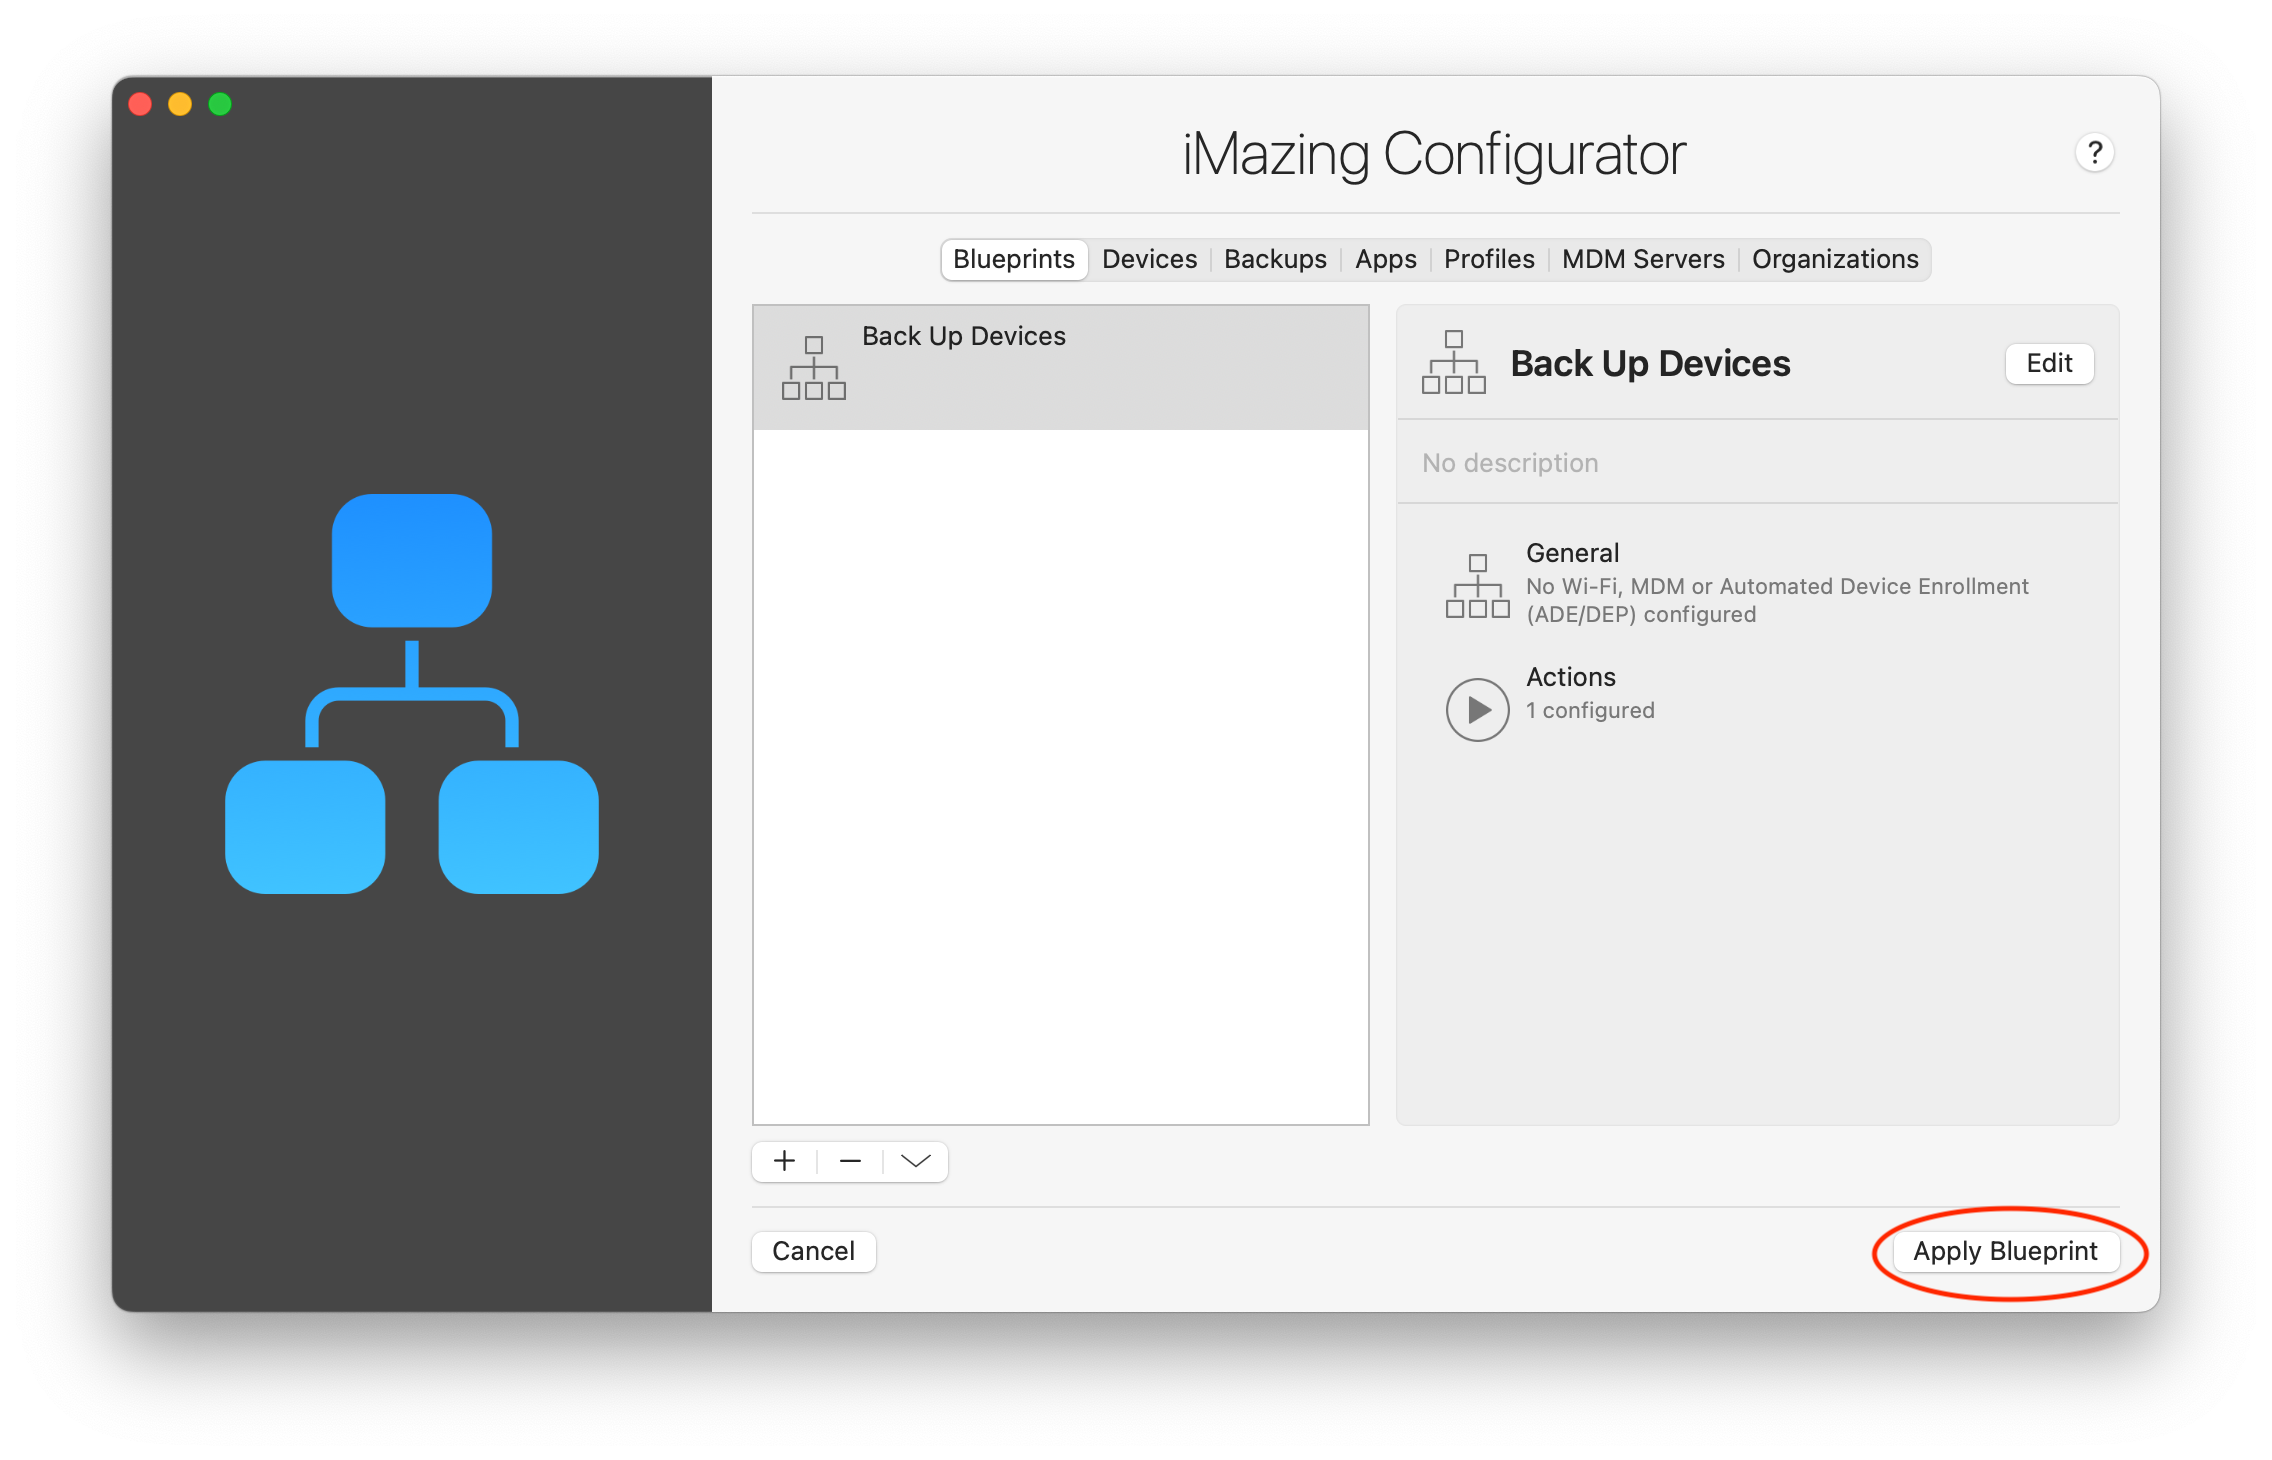The width and height of the screenshot is (2272, 1460).
Task: Switch to the Devices tab
Action: (x=1149, y=260)
